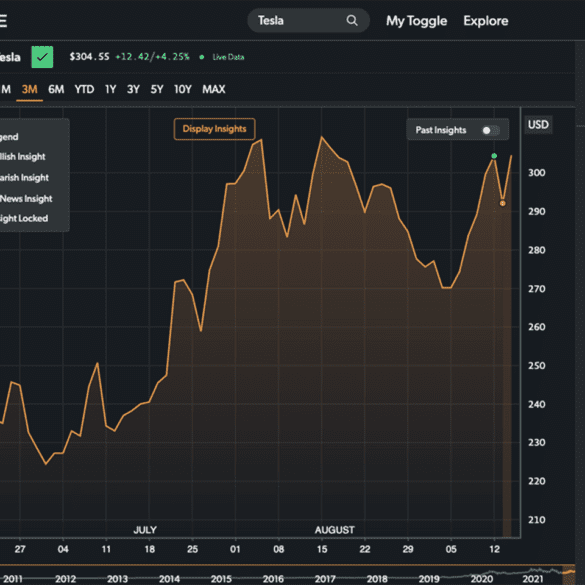Switch to 1Y time range
The image size is (585, 585).
tap(110, 90)
